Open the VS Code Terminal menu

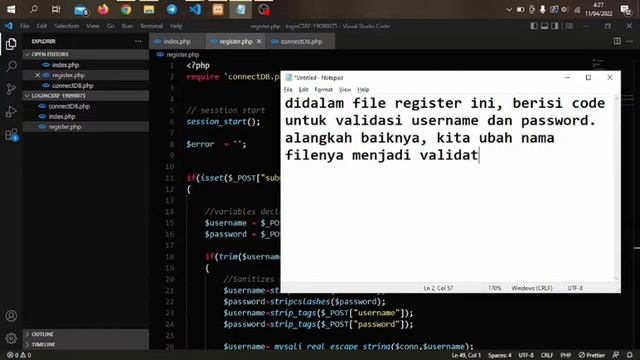(x=151, y=26)
